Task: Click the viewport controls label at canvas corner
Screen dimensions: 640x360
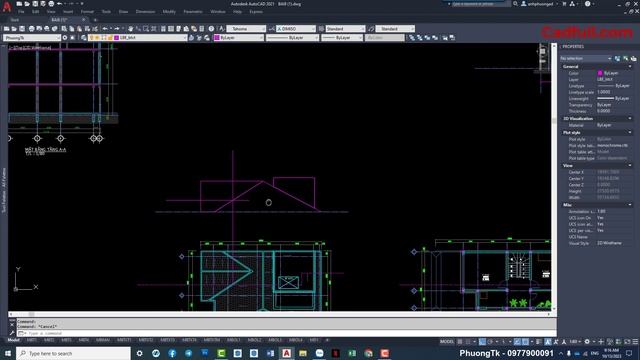Action: (x=30, y=47)
